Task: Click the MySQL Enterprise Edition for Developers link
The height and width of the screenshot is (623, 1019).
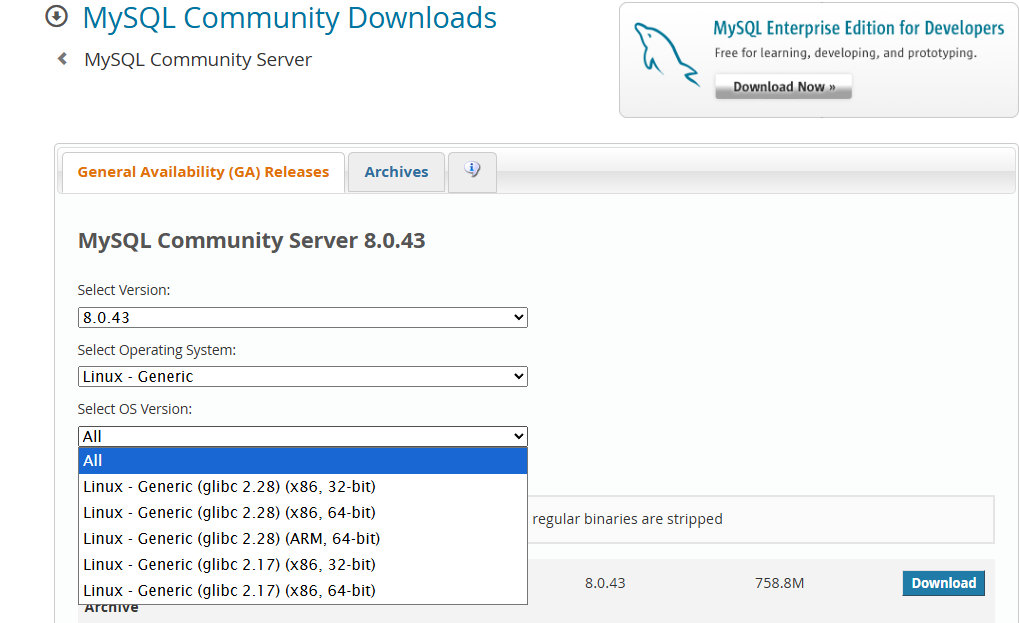Action: click(858, 28)
